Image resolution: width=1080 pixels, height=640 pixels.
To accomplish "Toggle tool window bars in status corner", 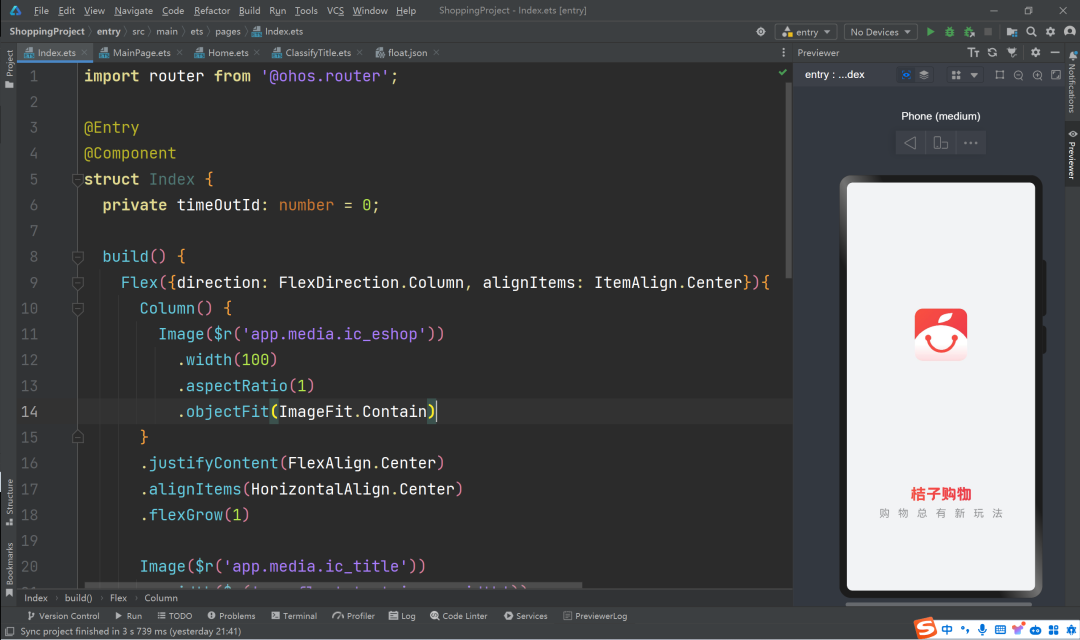I will point(9,631).
